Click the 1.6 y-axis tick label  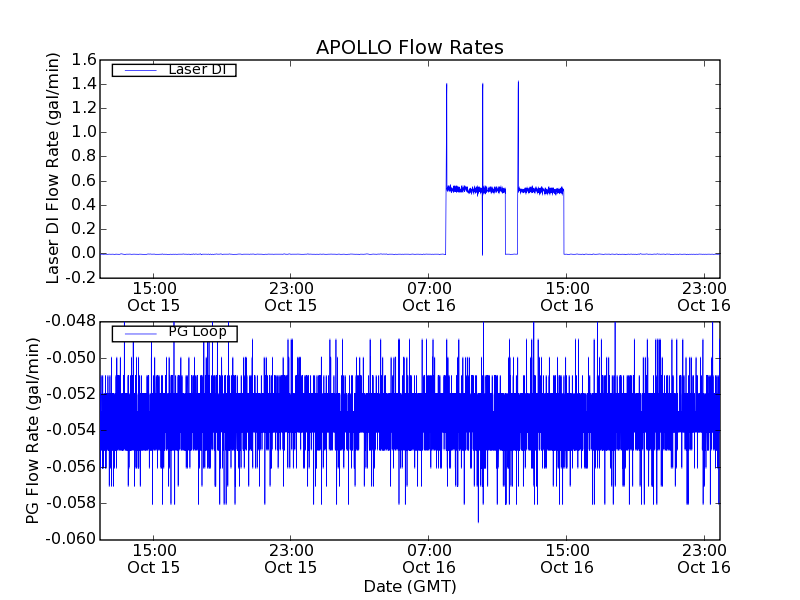pyautogui.click(x=84, y=60)
